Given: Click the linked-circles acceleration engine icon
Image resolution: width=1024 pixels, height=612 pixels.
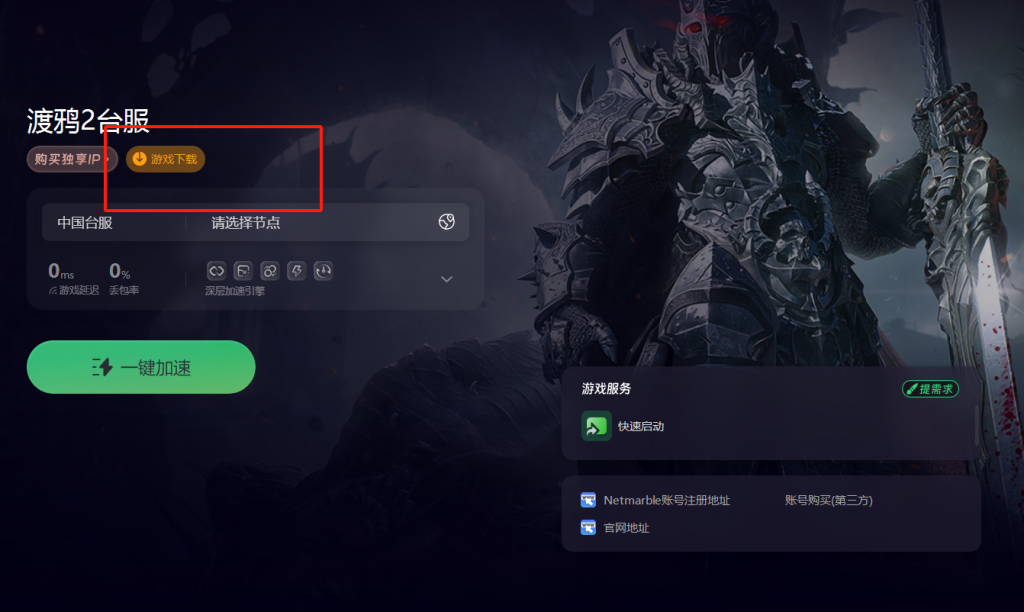Looking at the screenshot, I should click(x=270, y=270).
